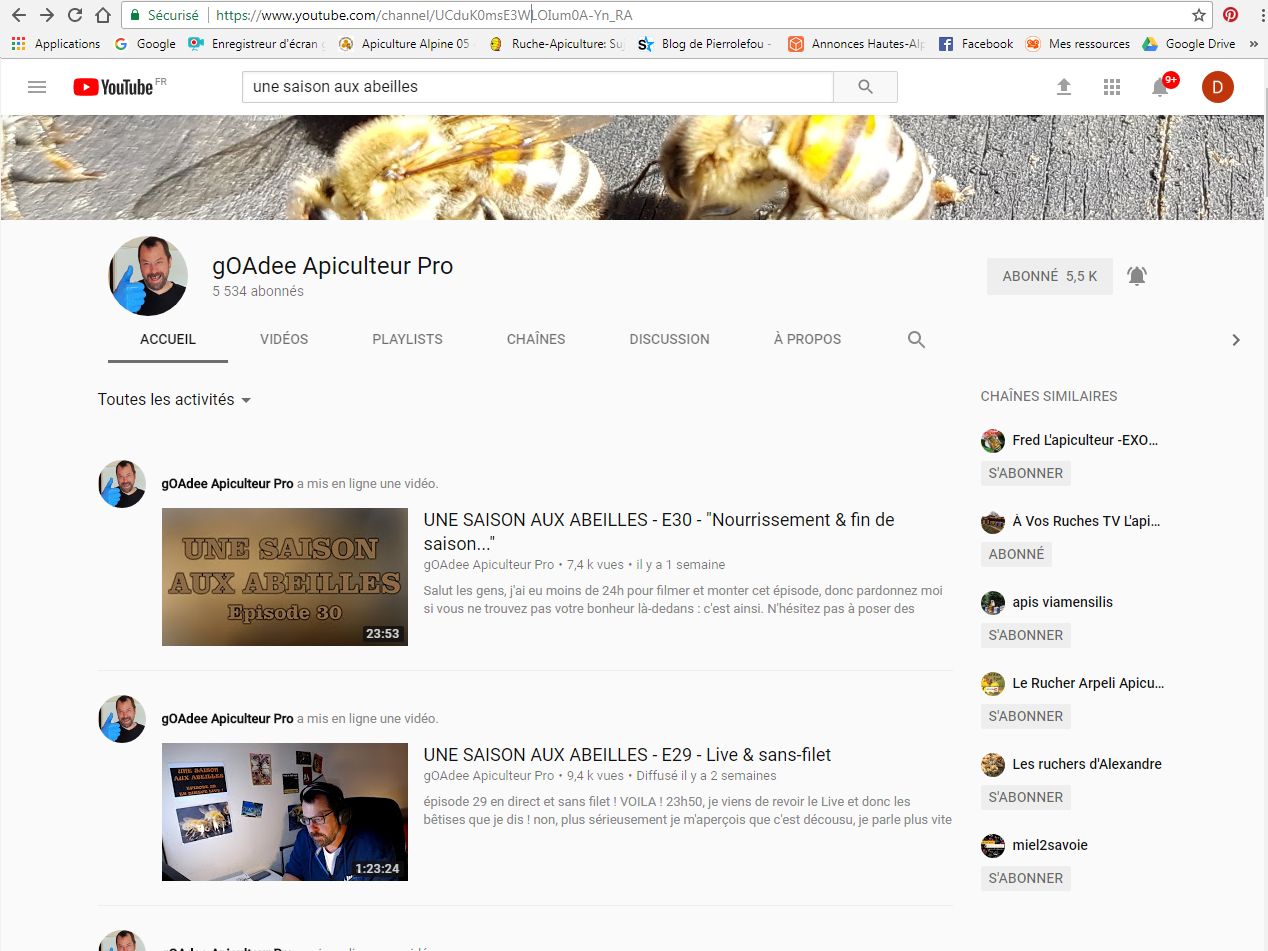
Task: Open the Facebook bookmark
Action: pyautogui.click(x=976, y=44)
